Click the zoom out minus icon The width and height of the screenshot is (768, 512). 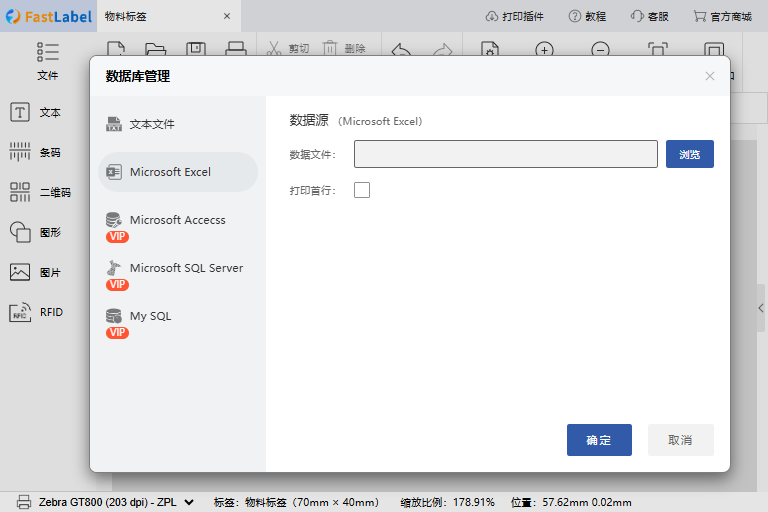(x=600, y=49)
